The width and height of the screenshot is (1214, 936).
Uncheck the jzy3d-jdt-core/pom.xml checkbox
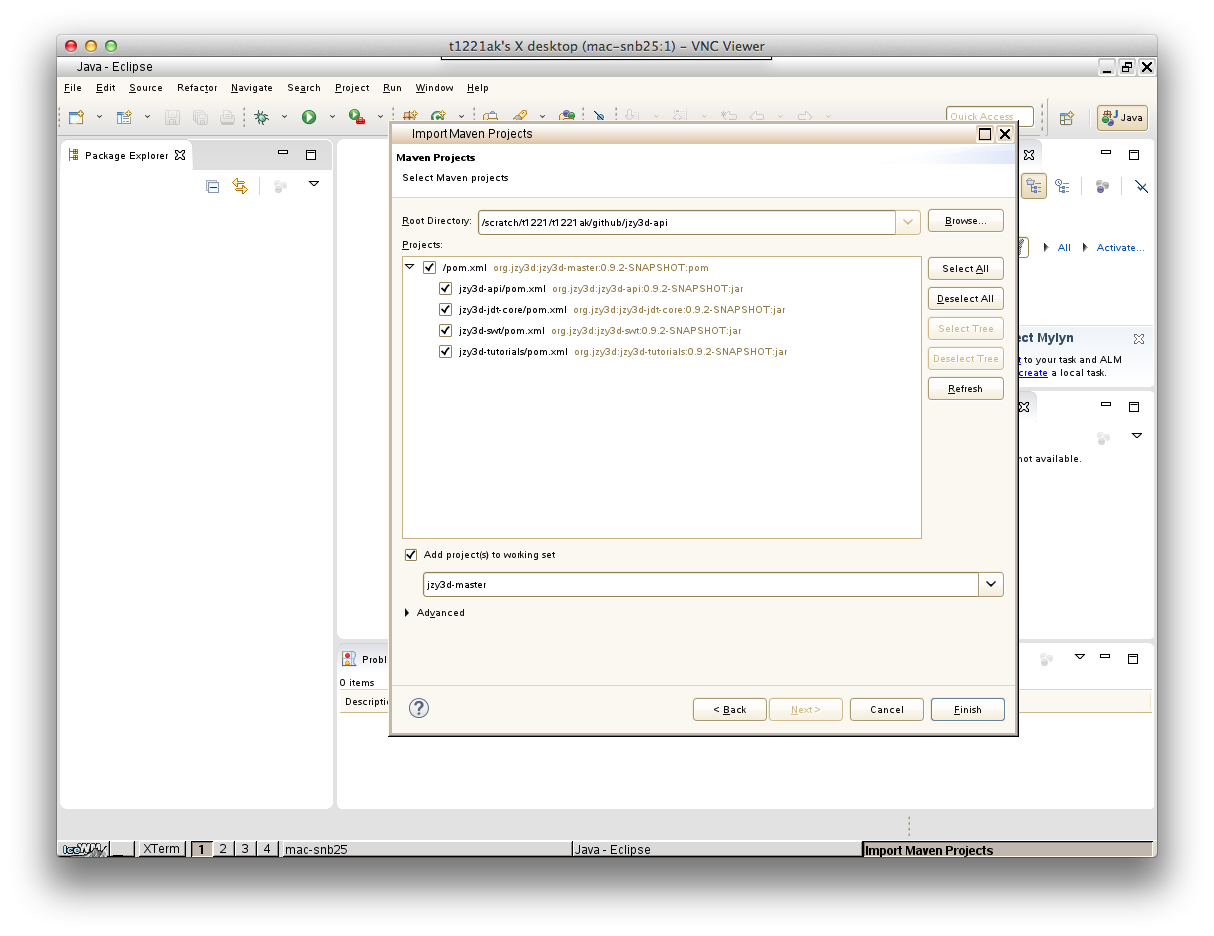[x=446, y=310]
